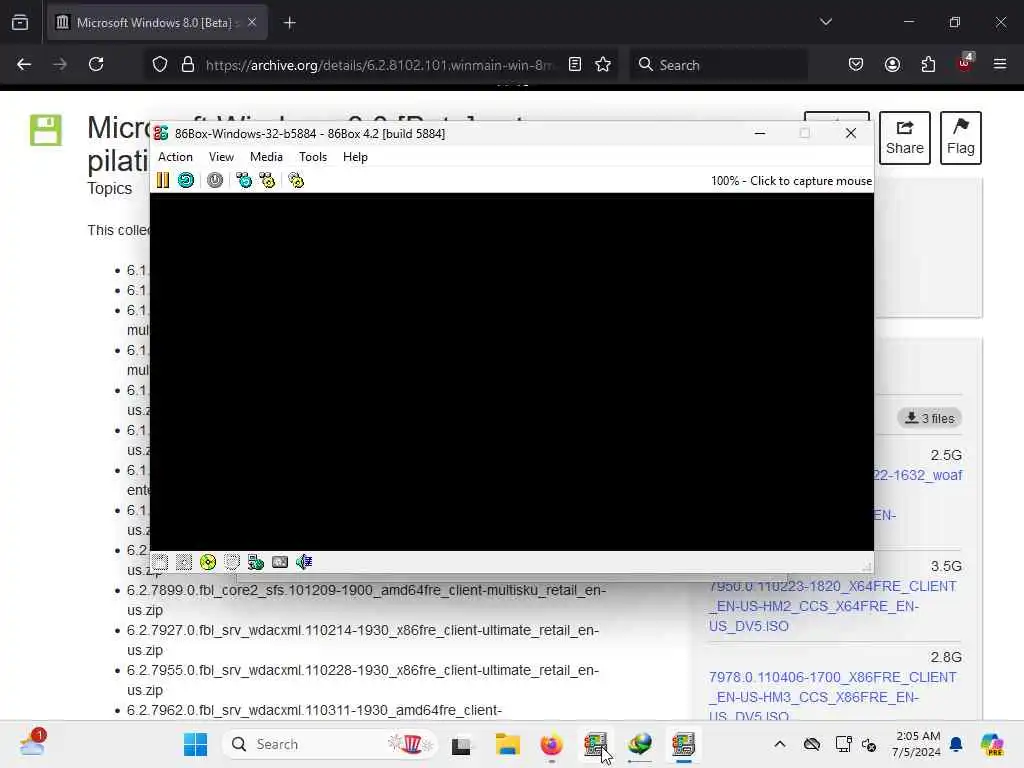Open Firefox application hamburger menu
Screen dimensions: 1024x768
point(1000,65)
